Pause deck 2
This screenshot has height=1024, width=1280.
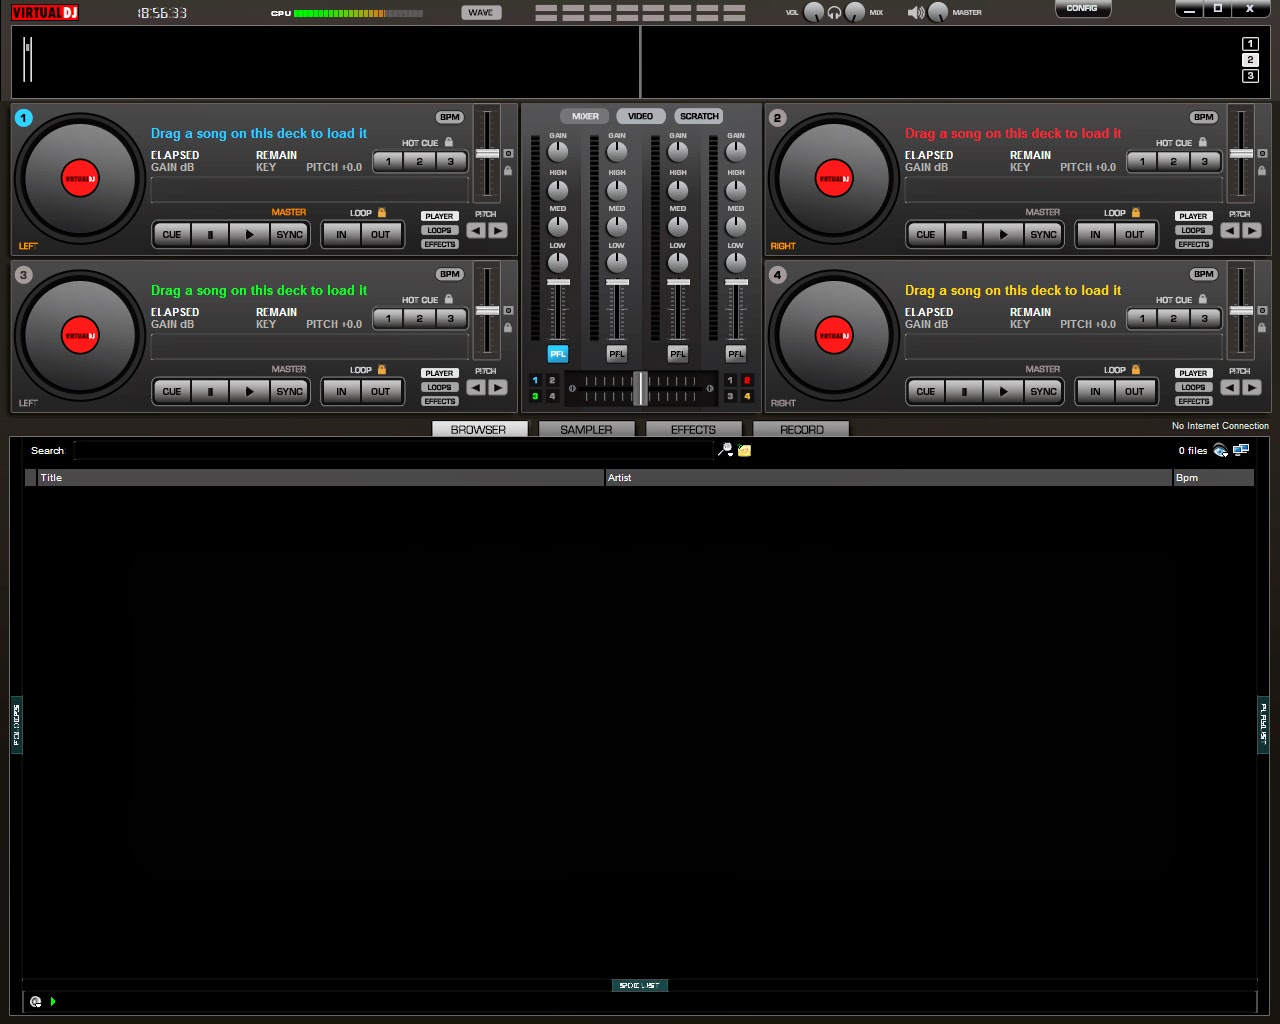(964, 234)
